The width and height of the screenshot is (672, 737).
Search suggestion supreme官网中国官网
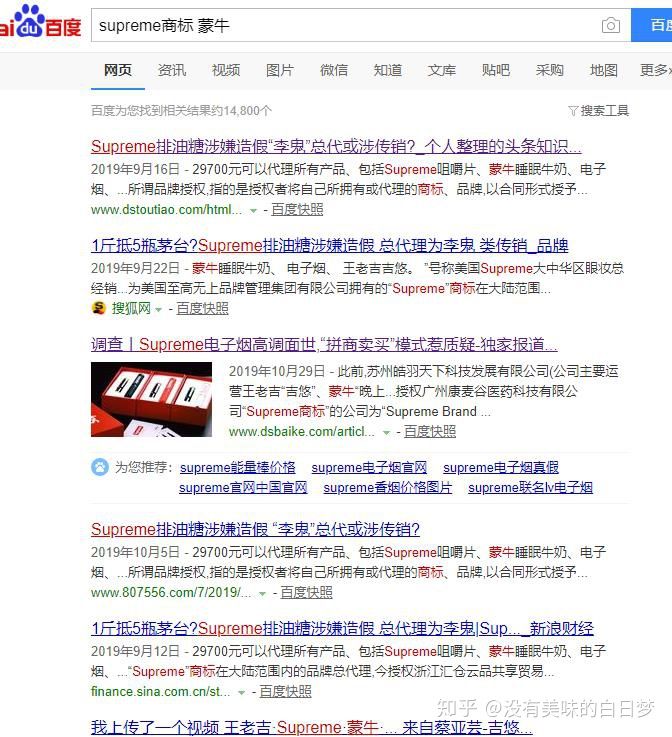(243, 488)
